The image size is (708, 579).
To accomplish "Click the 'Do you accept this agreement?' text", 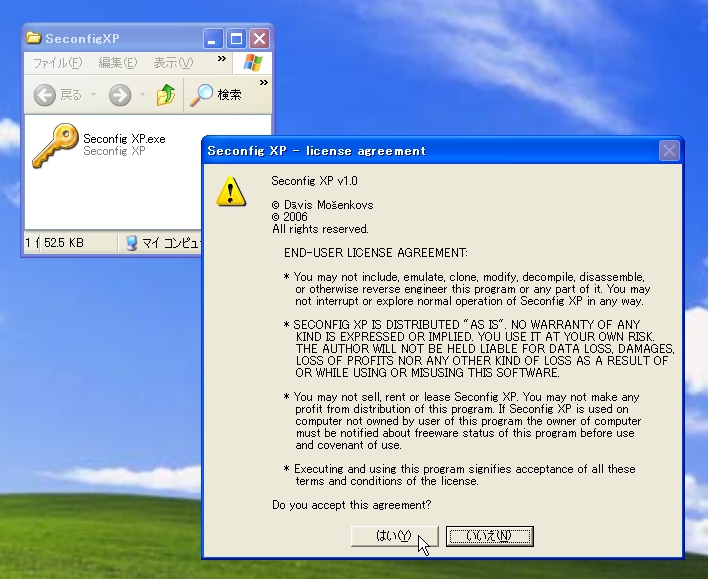I will coord(351,505).
